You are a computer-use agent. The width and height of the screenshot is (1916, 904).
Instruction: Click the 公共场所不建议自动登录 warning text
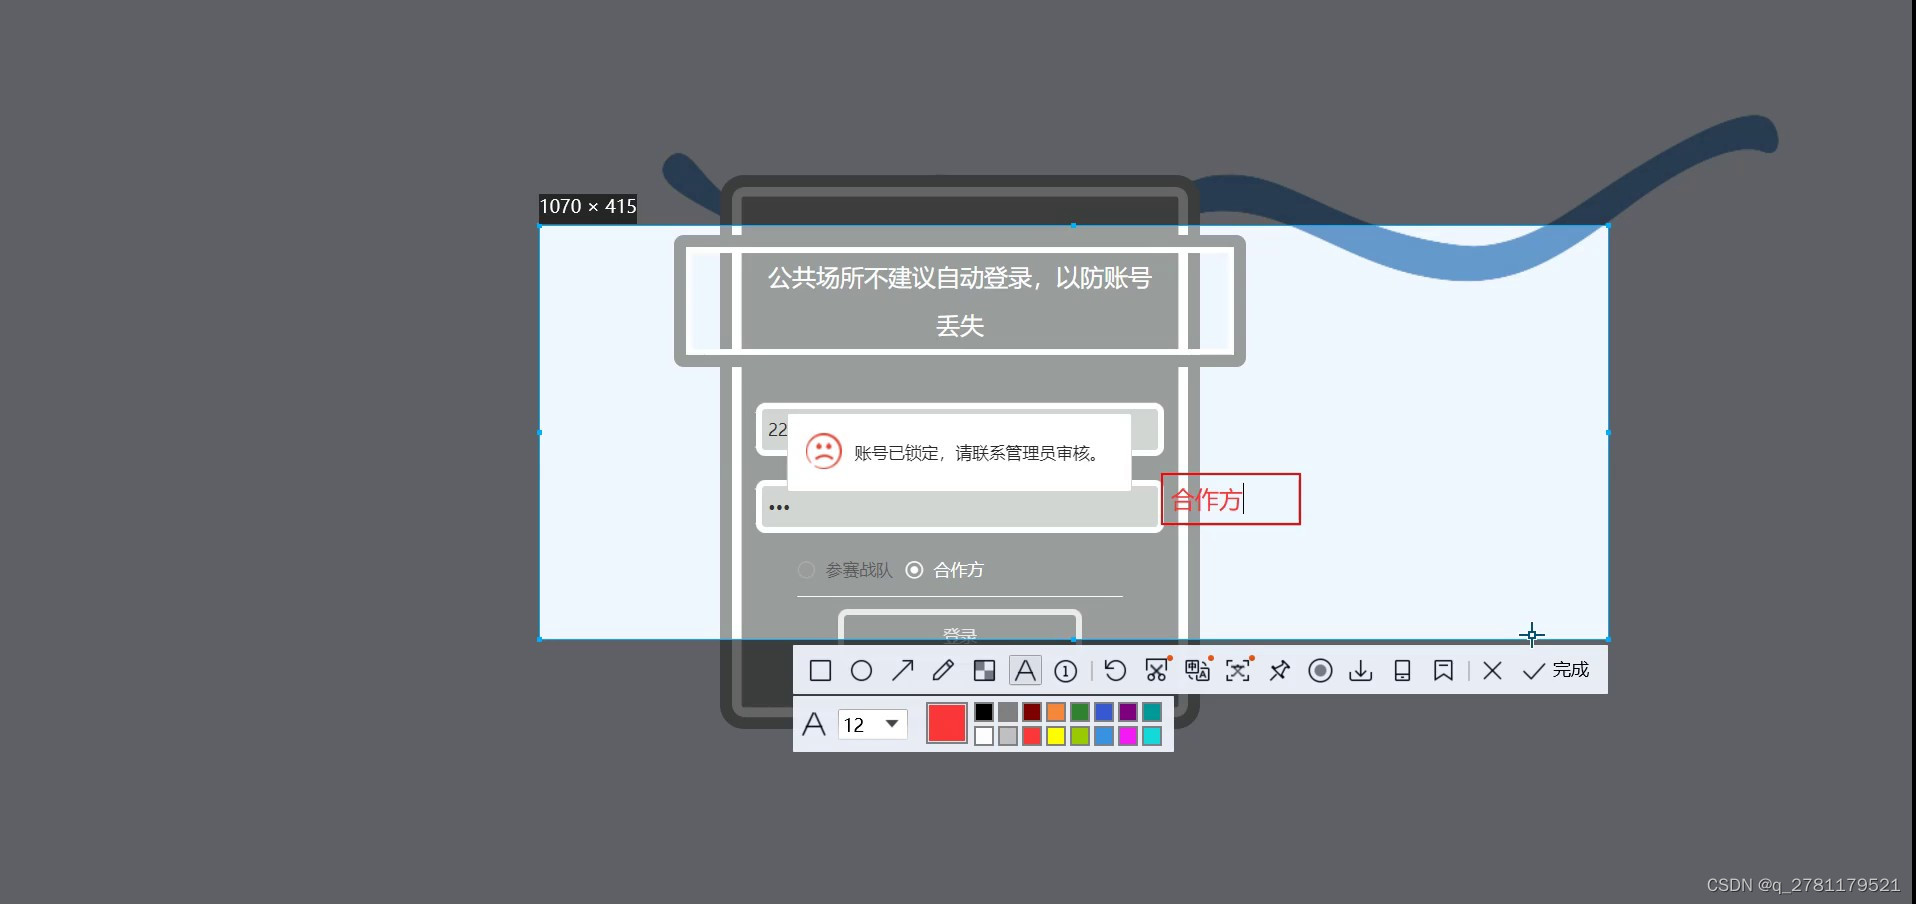(959, 301)
